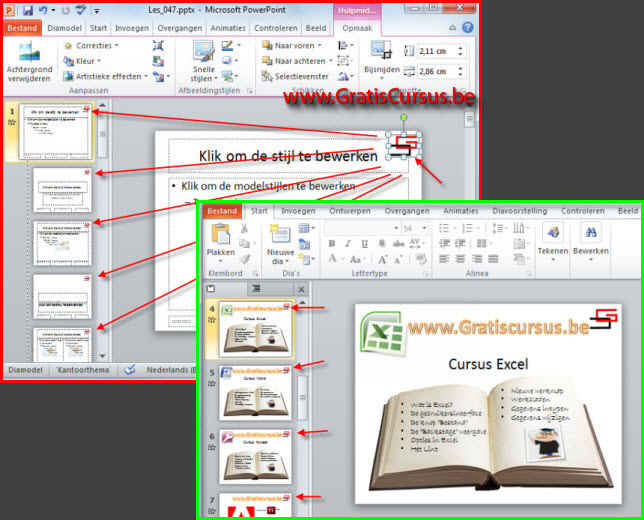This screenshot has height=520, width=644.
Task: Click the Reset slide icon in Dia's group
Action: click(304, 244)
